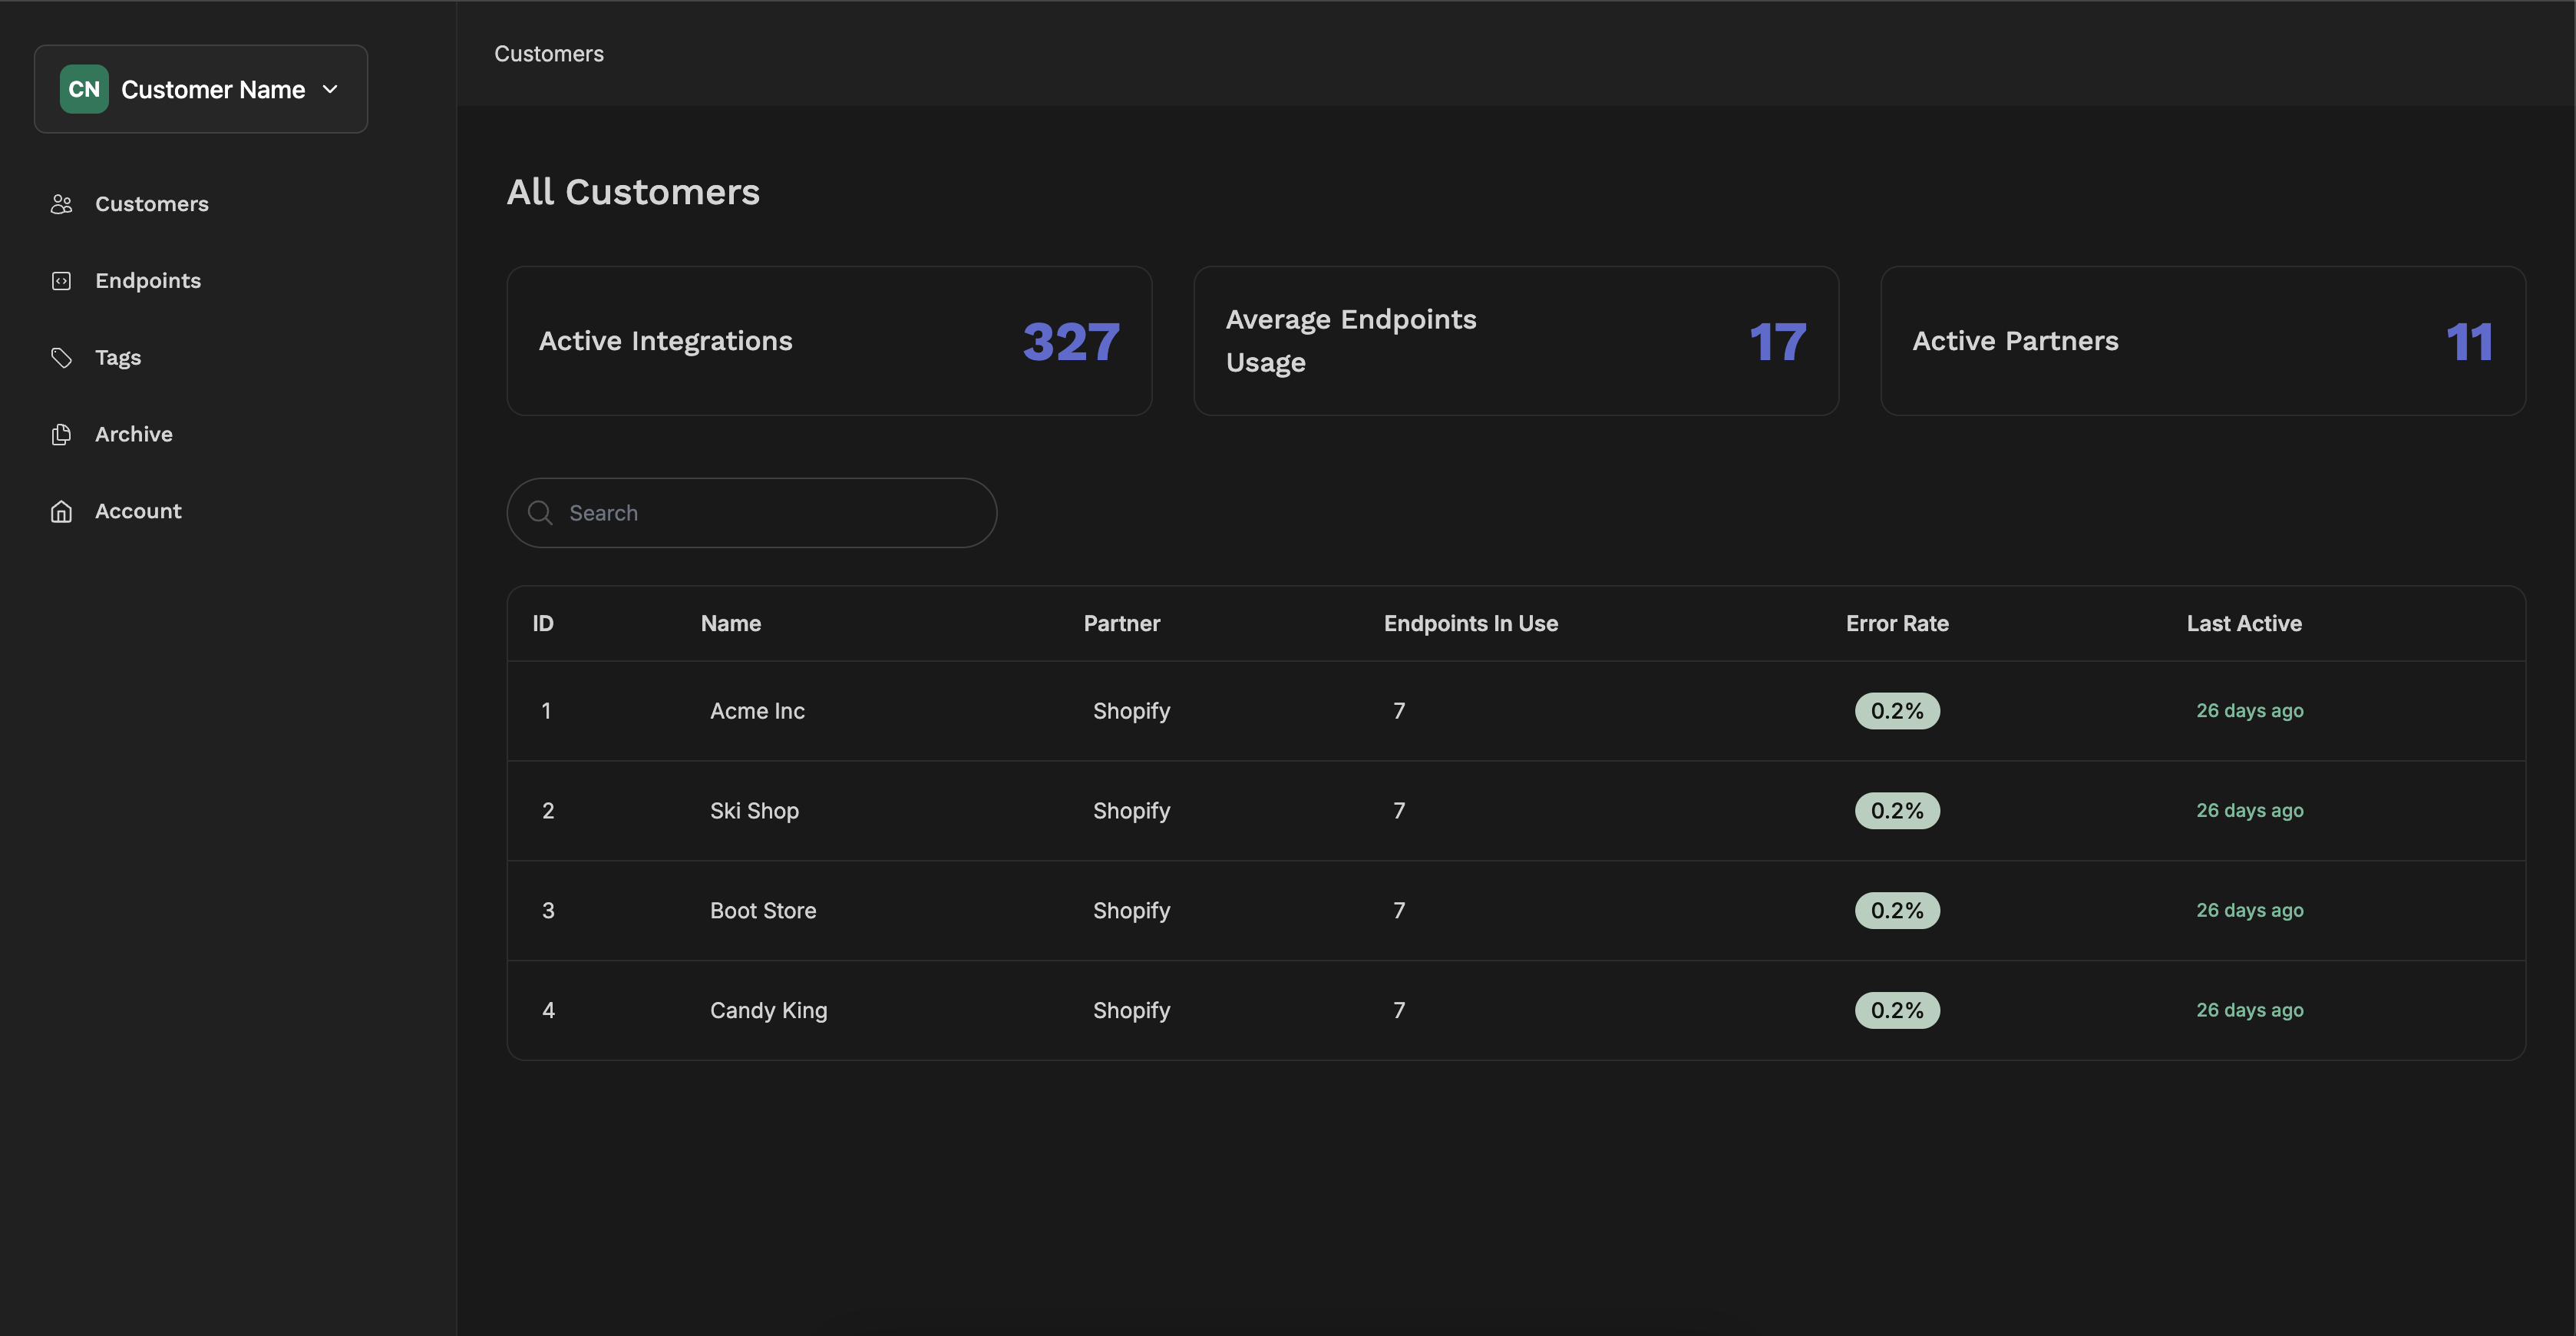Open the Boot Store customer row
2576x1336 pixels.
click(1516, 911)
